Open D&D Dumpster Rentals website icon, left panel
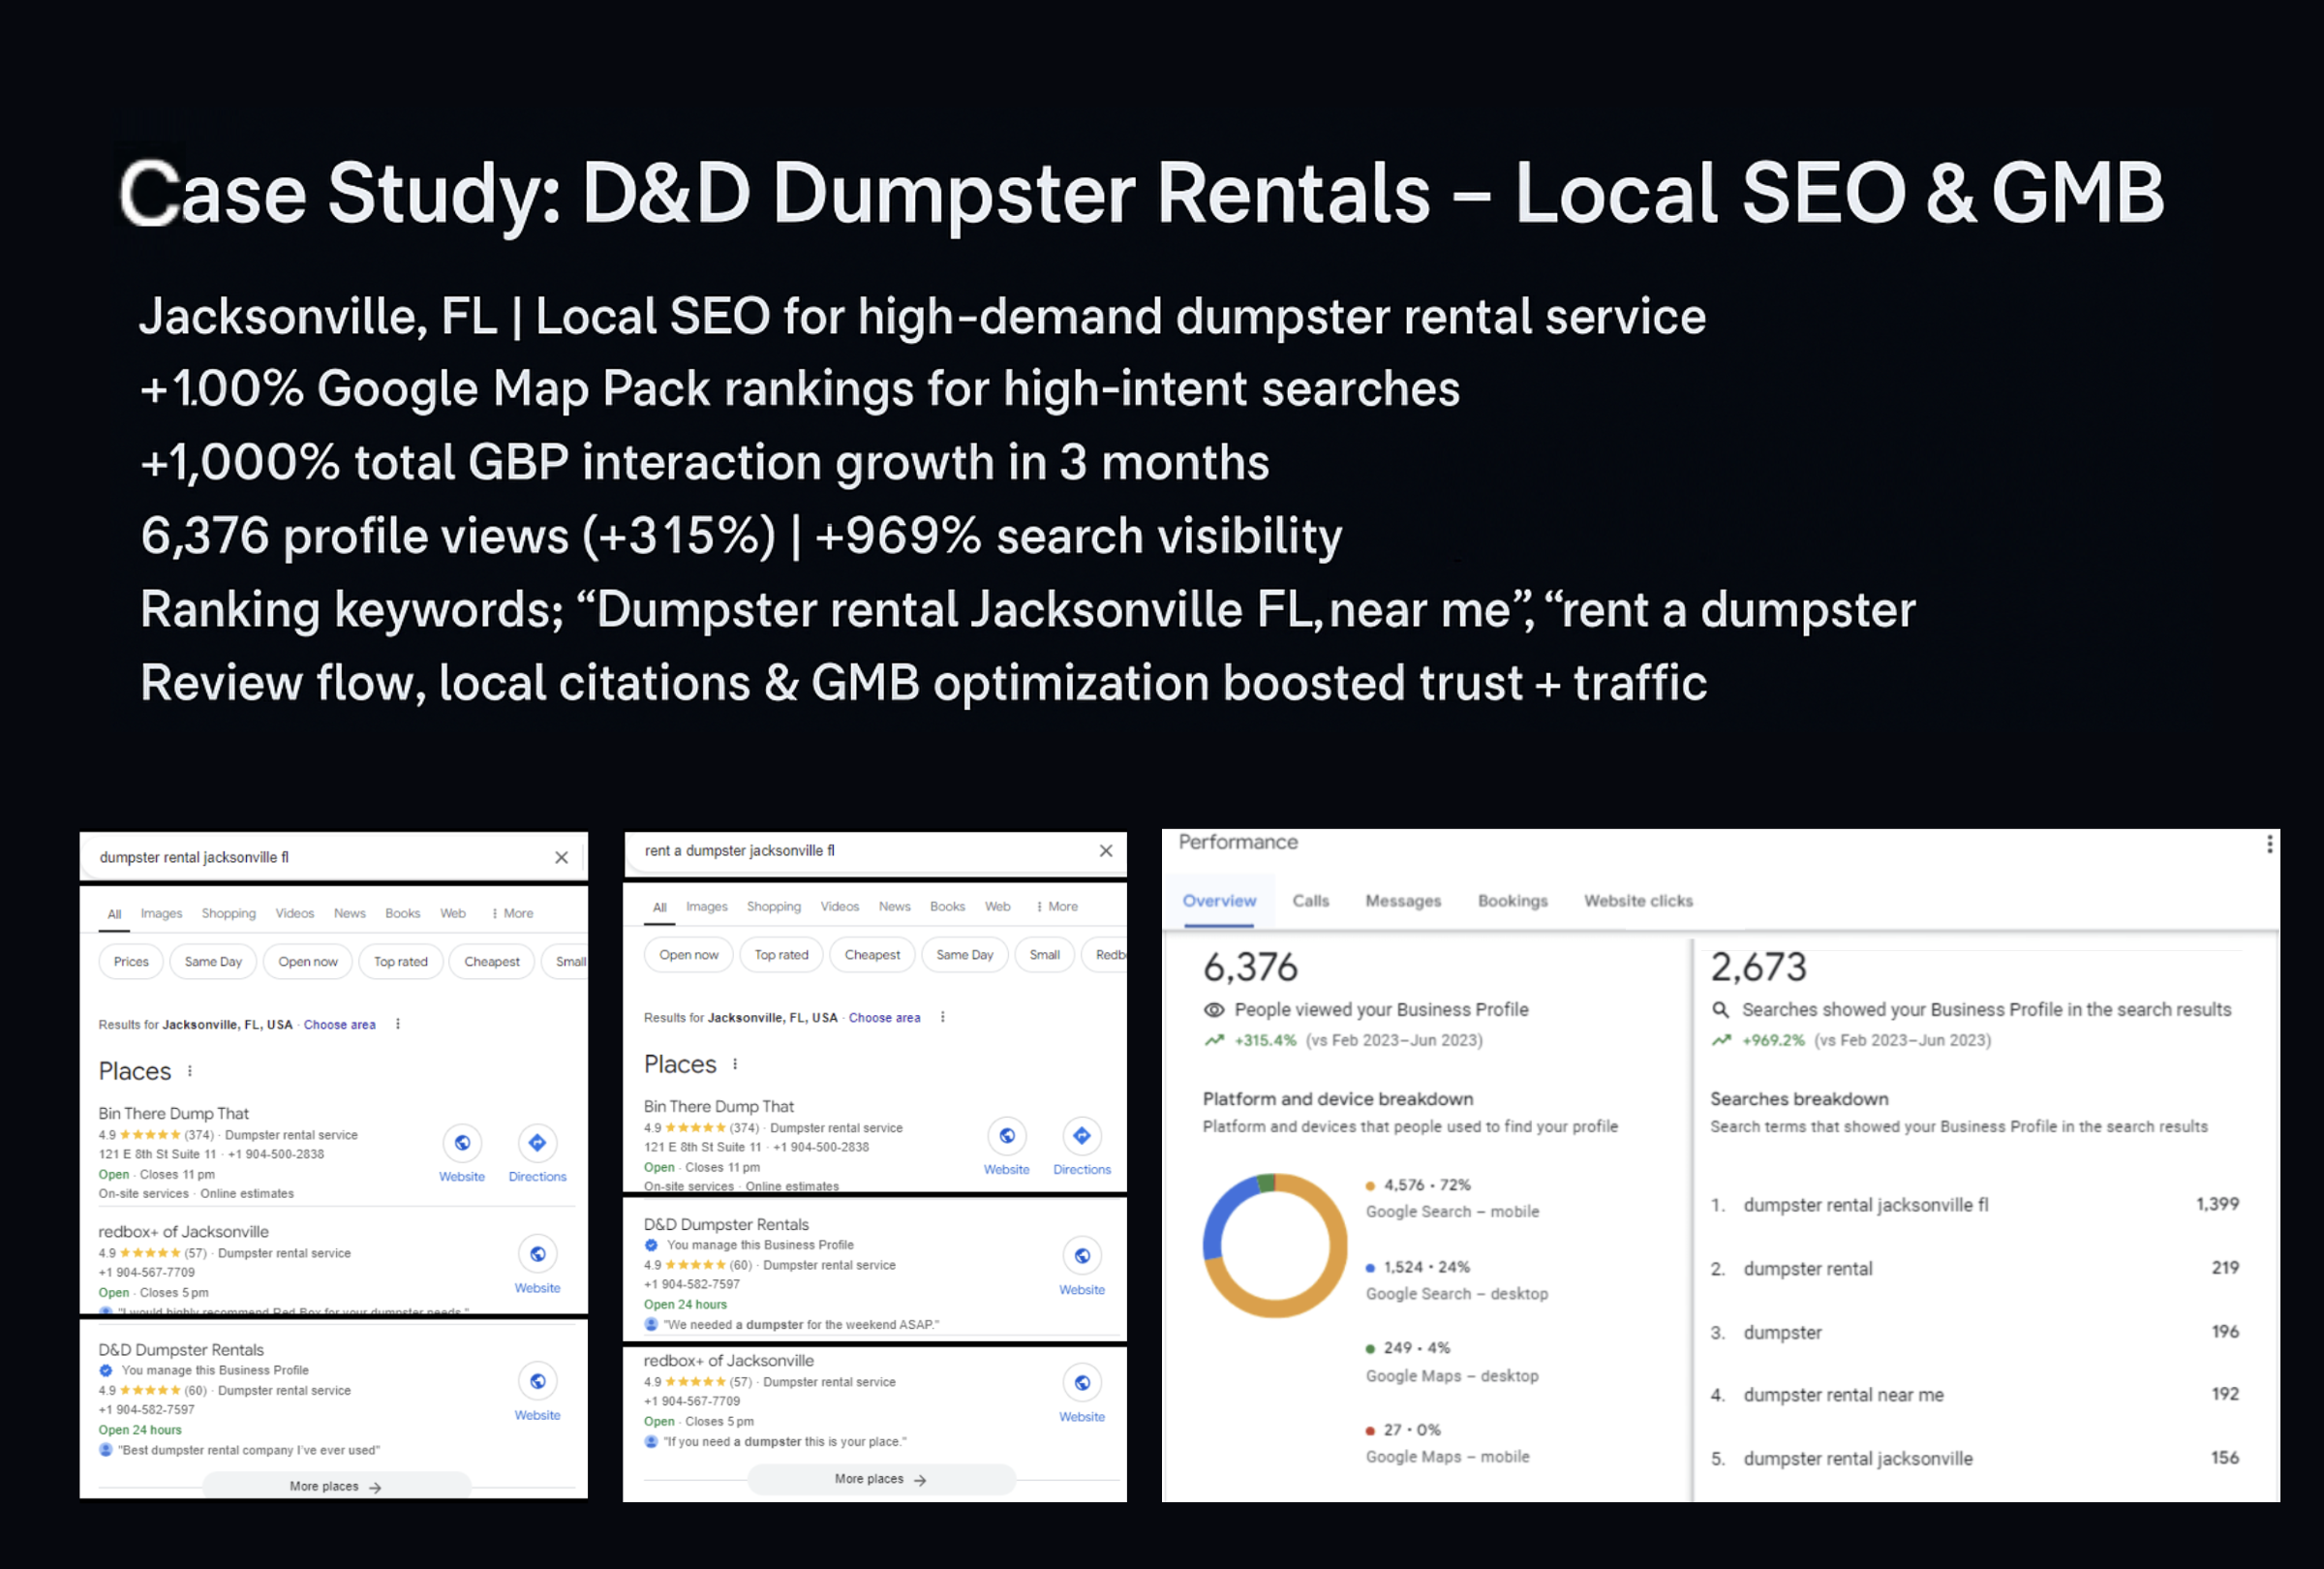Image resolution: width=2324 pixels, height=1569 pixels. point(538,1381)
